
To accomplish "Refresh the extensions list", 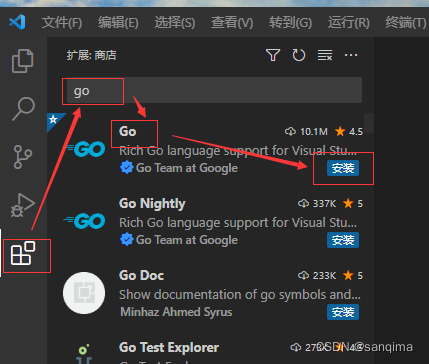I will [299, 55].
